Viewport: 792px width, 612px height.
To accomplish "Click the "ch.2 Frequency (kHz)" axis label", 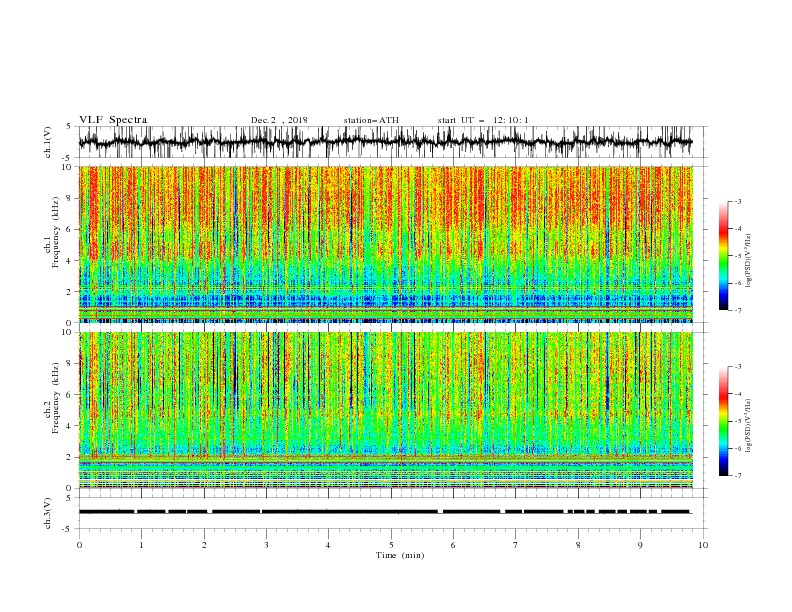I will tap(52, 397).
